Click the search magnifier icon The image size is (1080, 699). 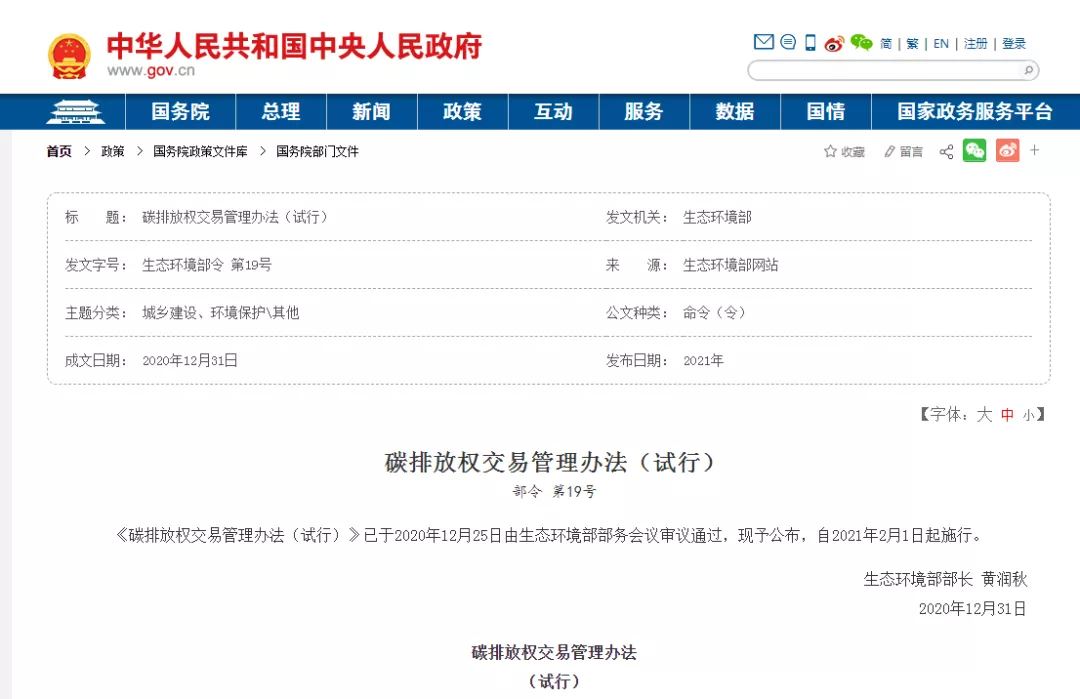pyautogui.click(x=1028, y=71)
